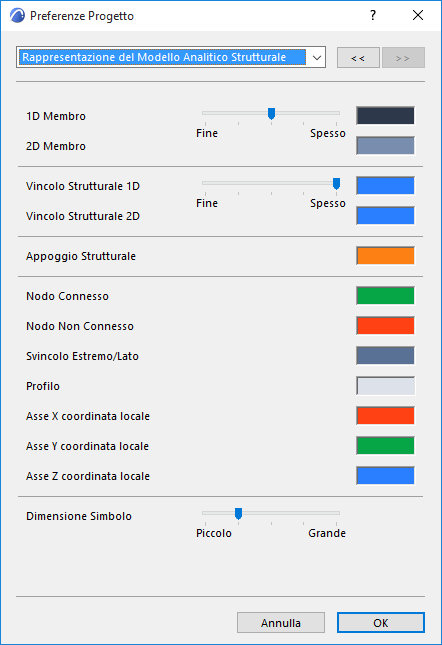Change the Asse X coordinata locale color
442x645 pixels.
click(x=385, y=416)
